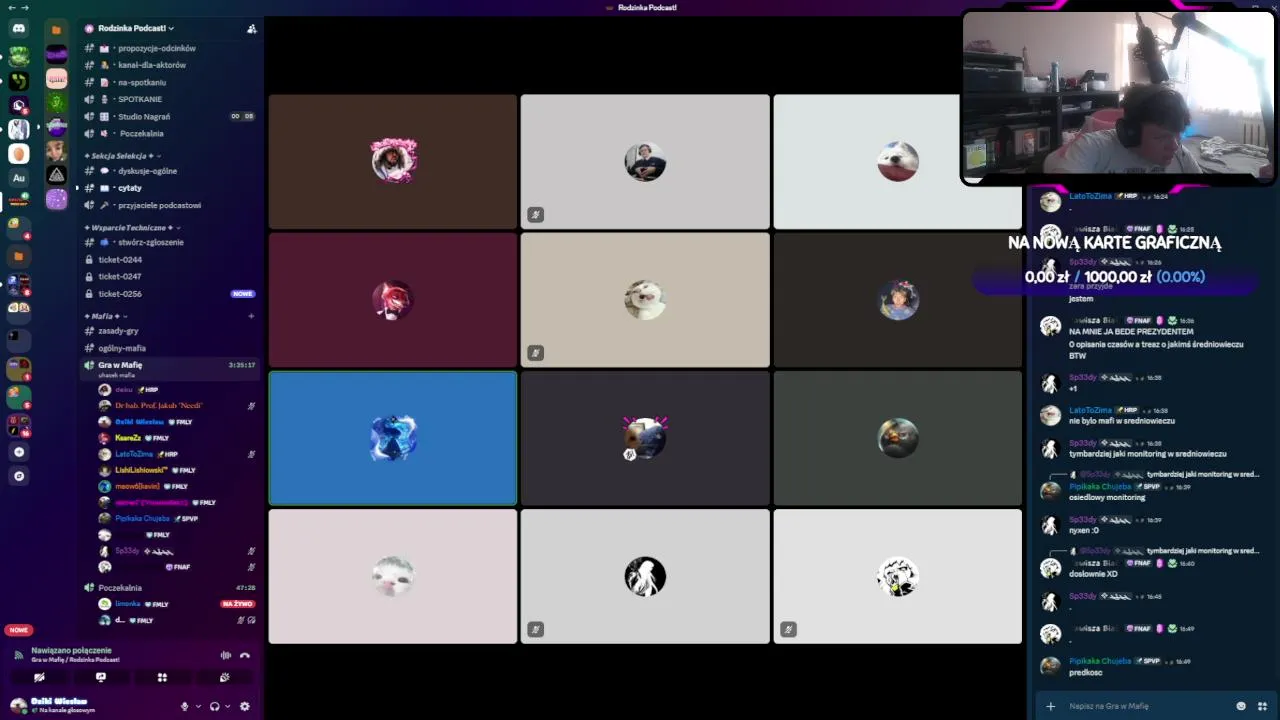Open the ticket-0247 channel

click(x=170, y=276)
